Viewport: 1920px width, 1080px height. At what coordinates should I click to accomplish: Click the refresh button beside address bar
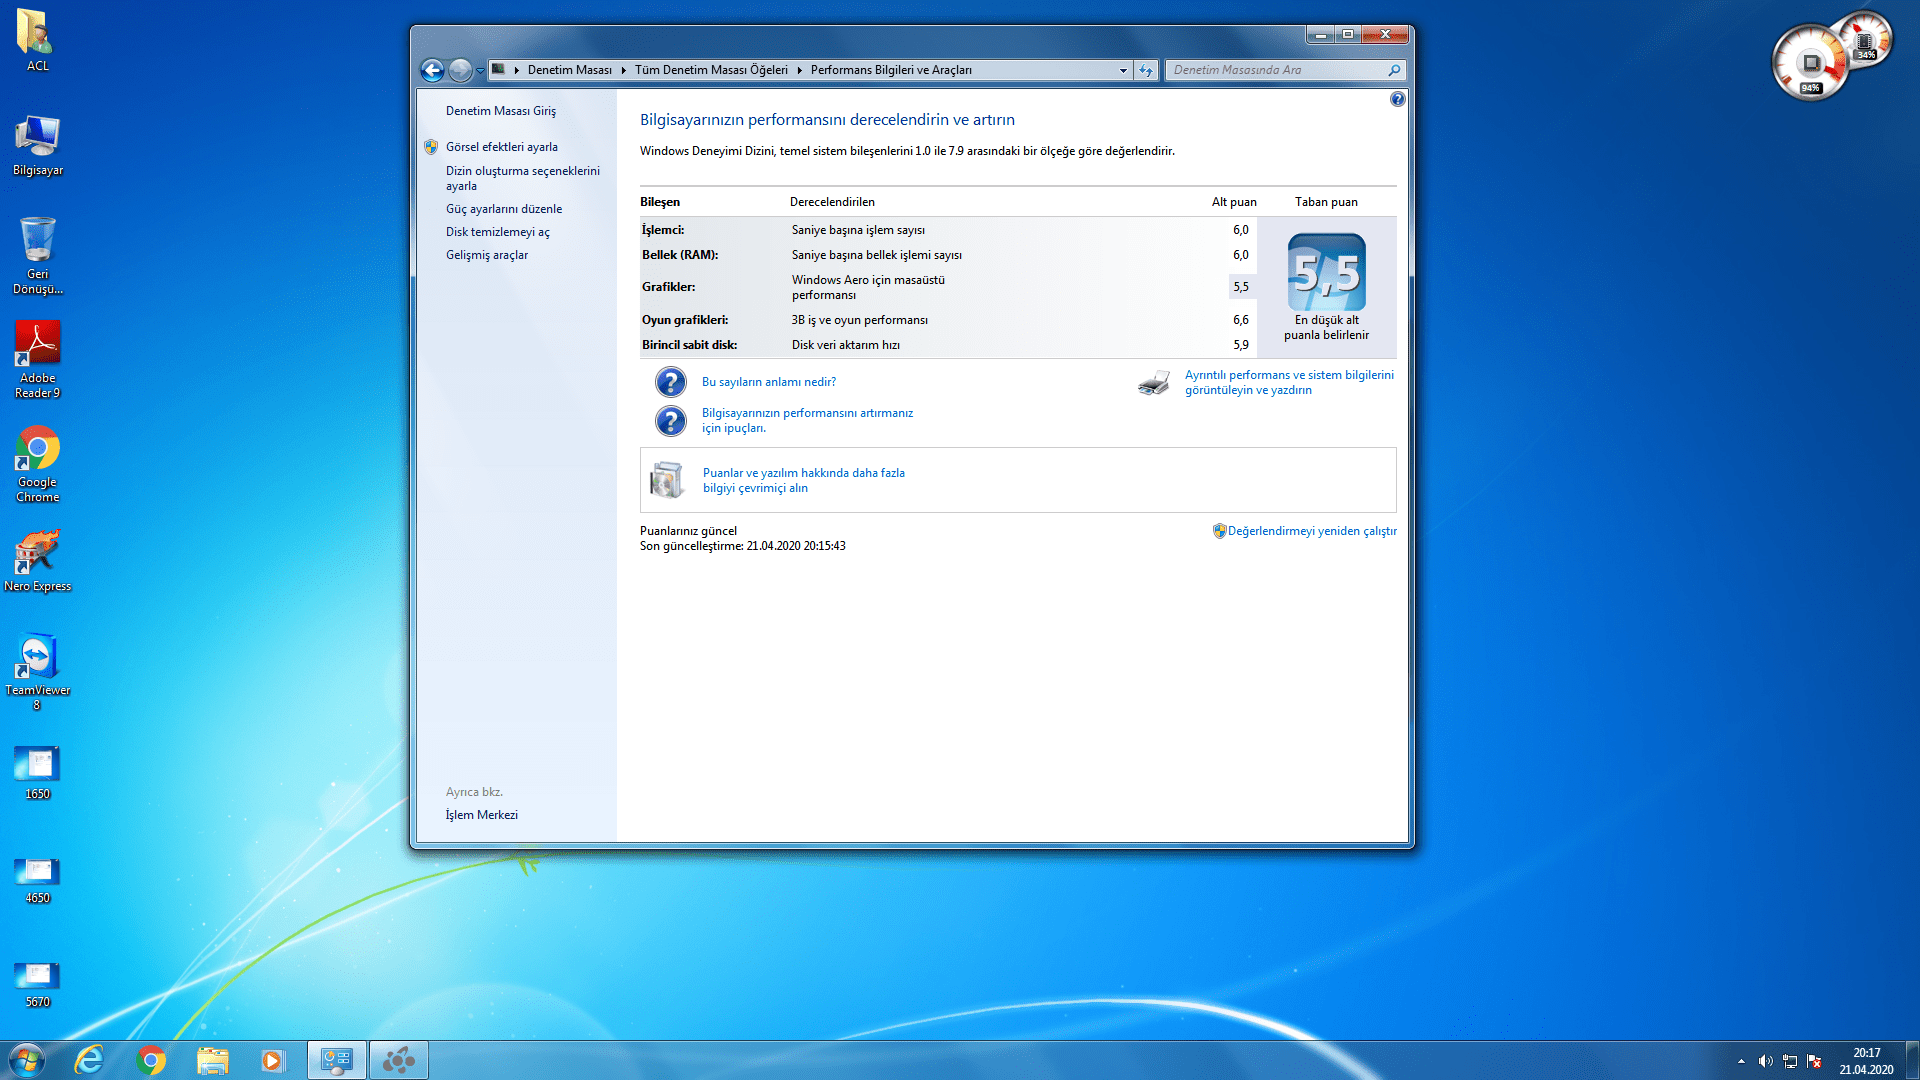coord(1146,70)
